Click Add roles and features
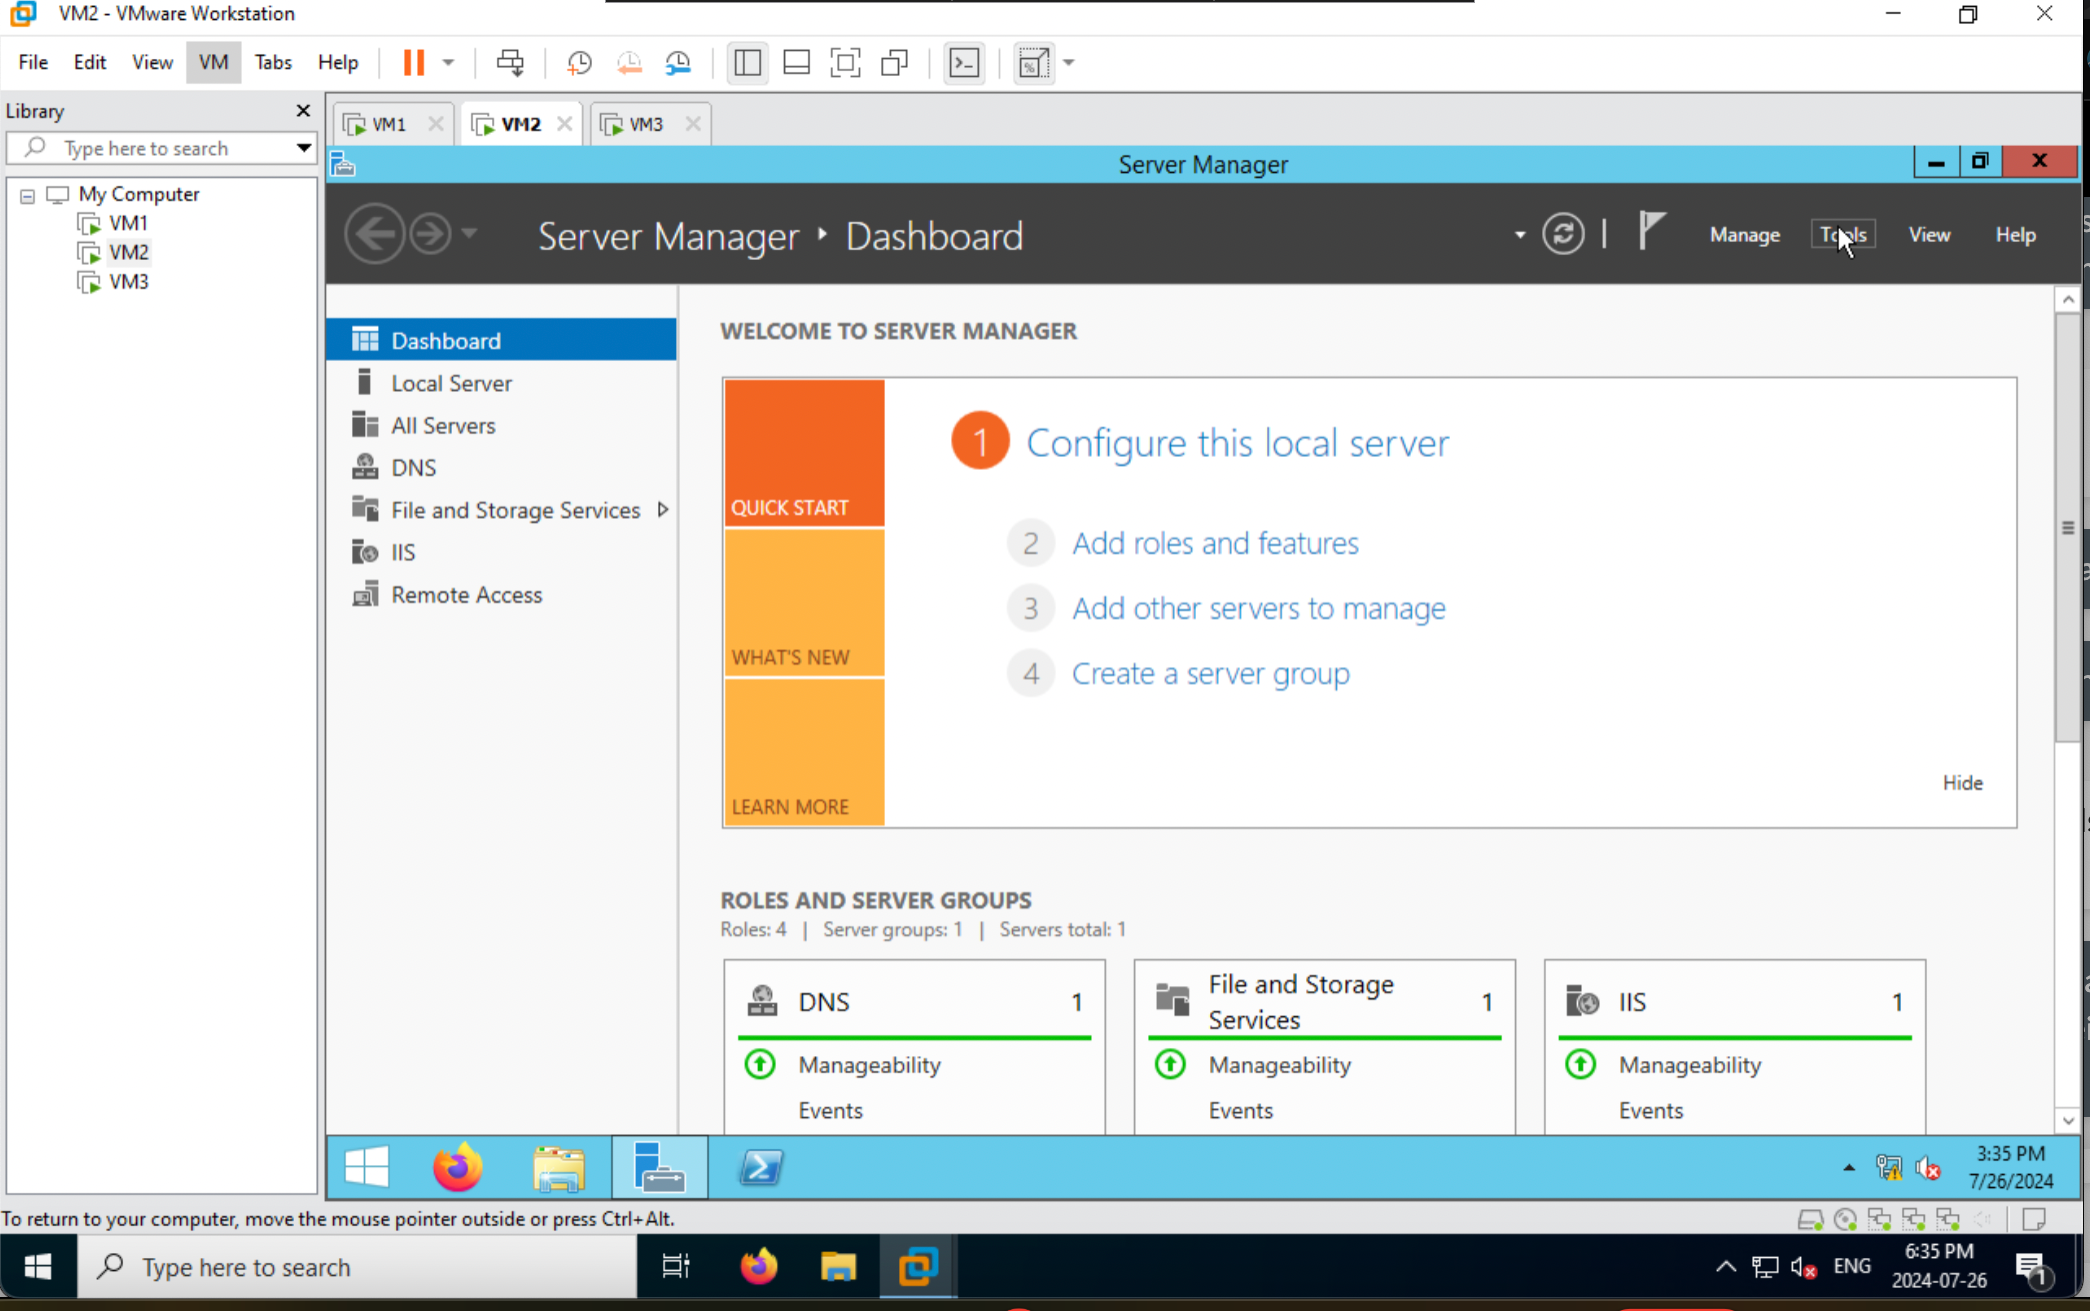The width and height of the screenshot is (2090, 1311). coord(1215,543)
